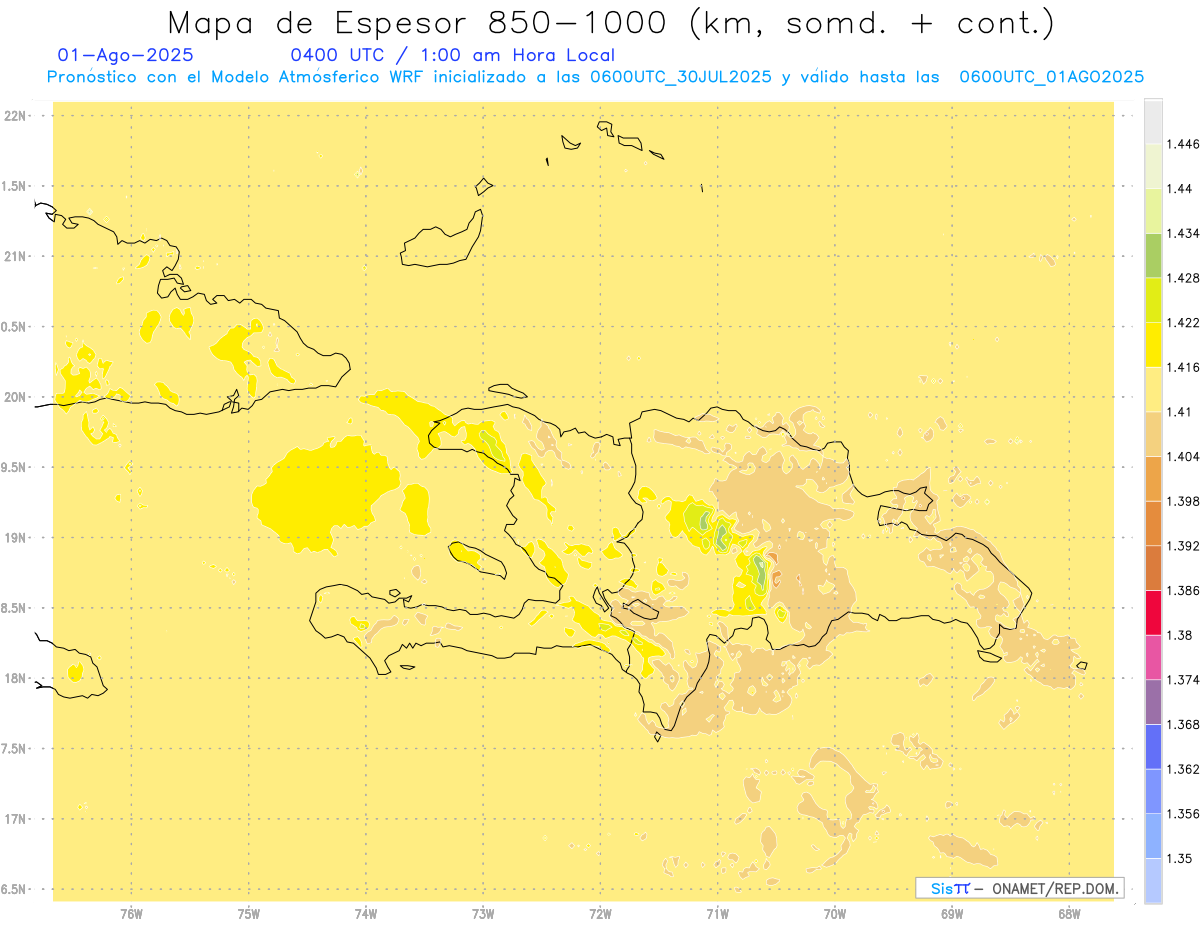This screenshot has height=927, width=1200.
Task: Select the pink swatch between 1.374 and 1.38
Action: 1153,657
